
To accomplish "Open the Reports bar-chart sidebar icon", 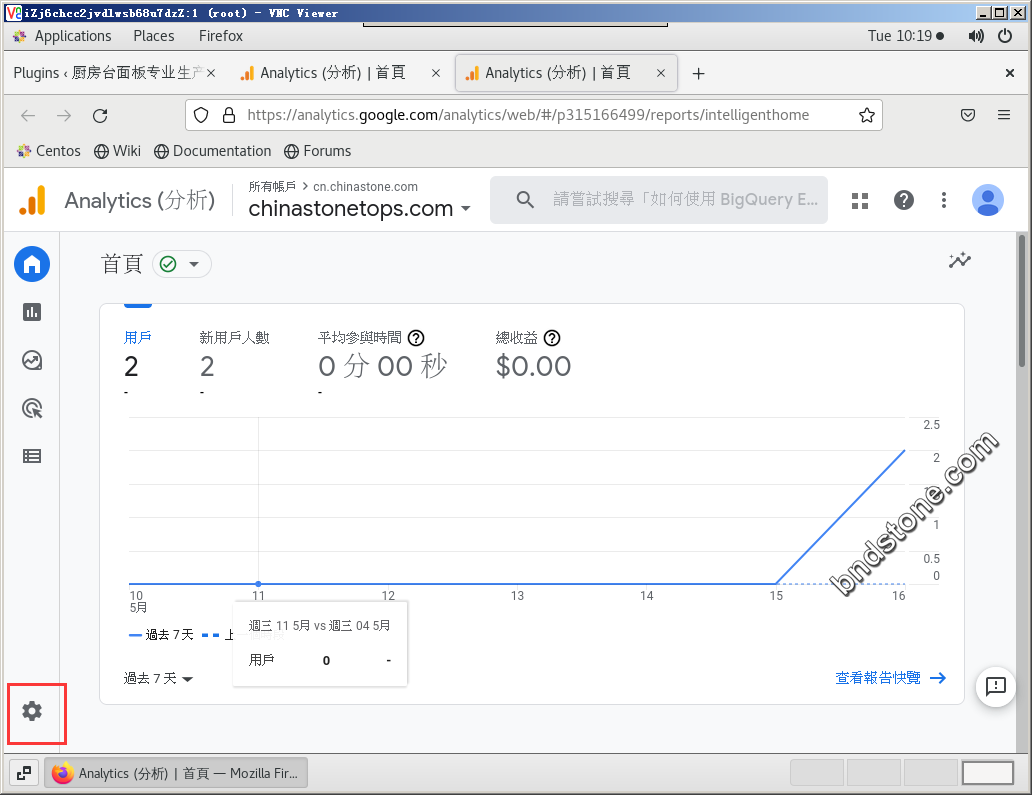I will 32,312.
